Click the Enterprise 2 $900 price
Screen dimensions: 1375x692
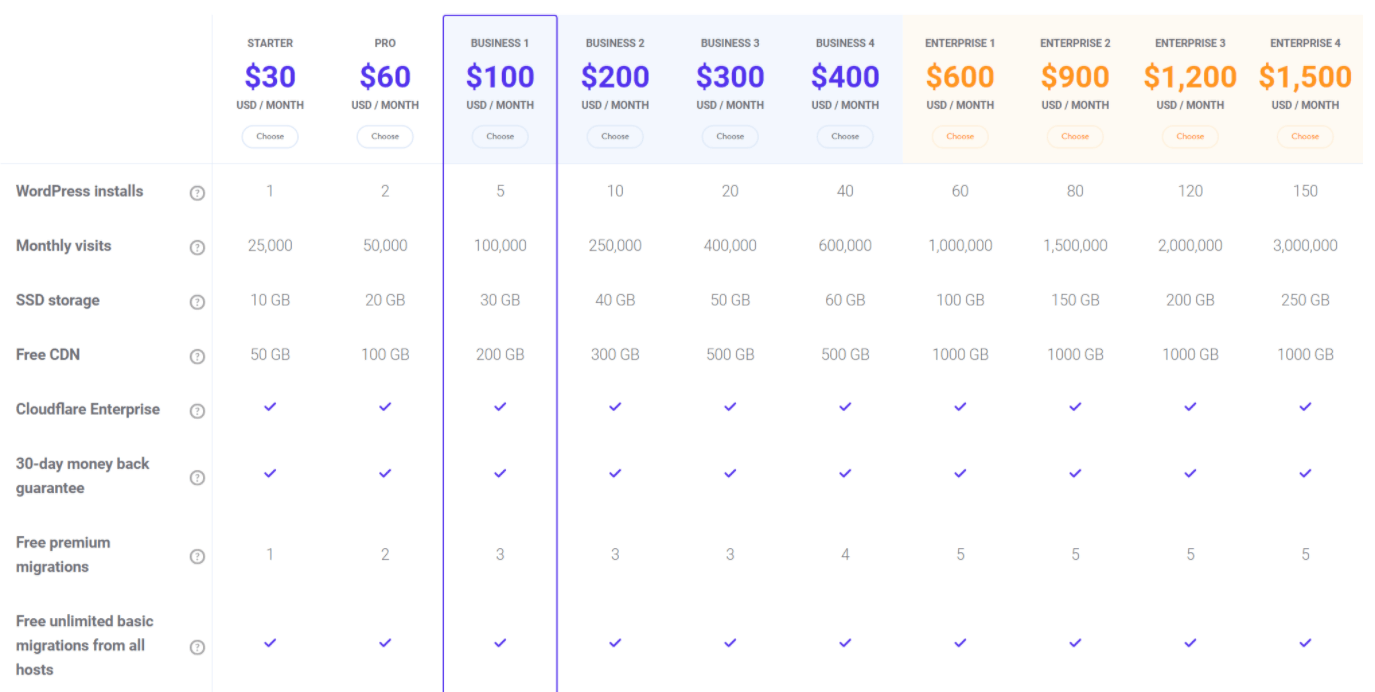pyautogui.click(x=1075, y=76)
